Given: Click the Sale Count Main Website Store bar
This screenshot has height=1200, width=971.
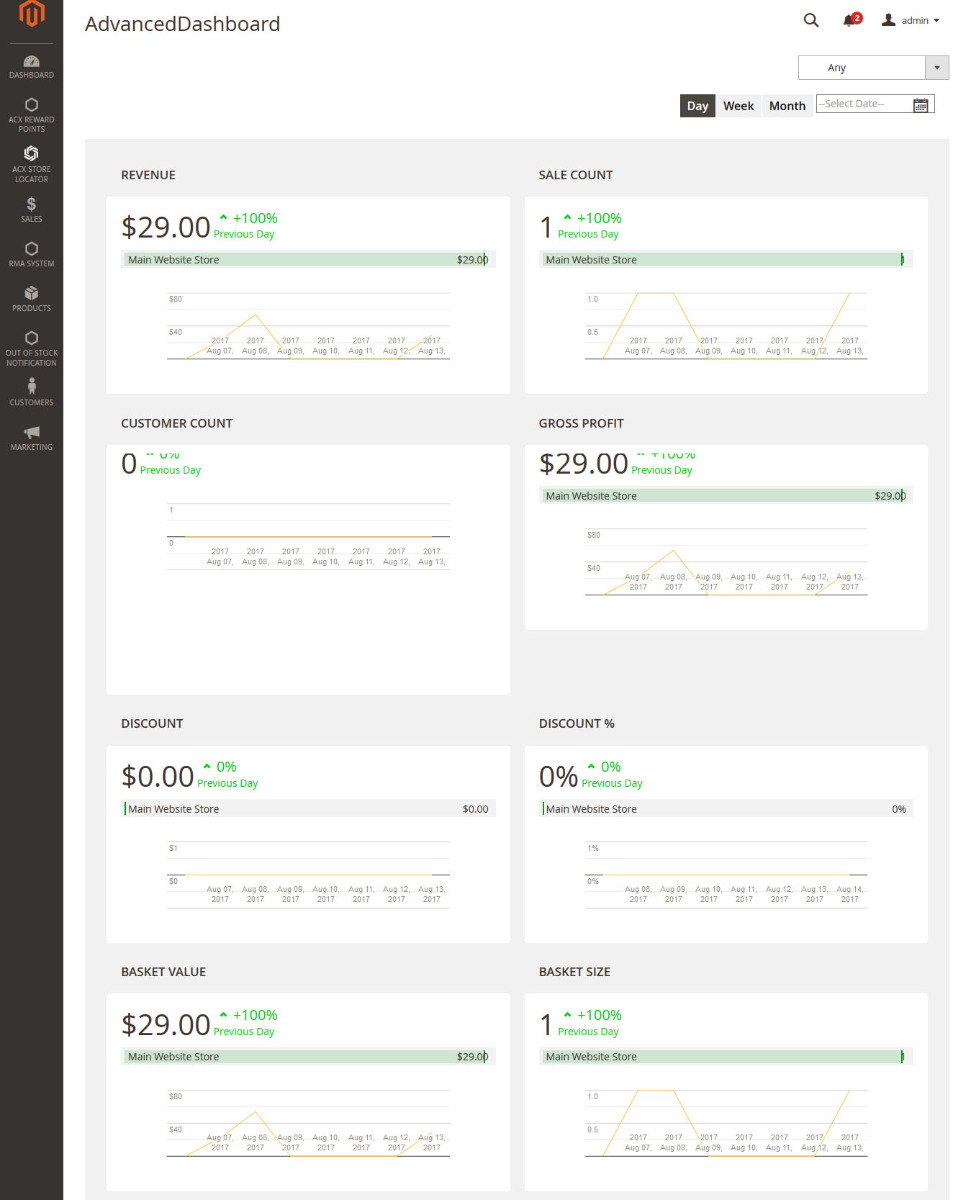Looking at the screenshot, I should (726, 260).
